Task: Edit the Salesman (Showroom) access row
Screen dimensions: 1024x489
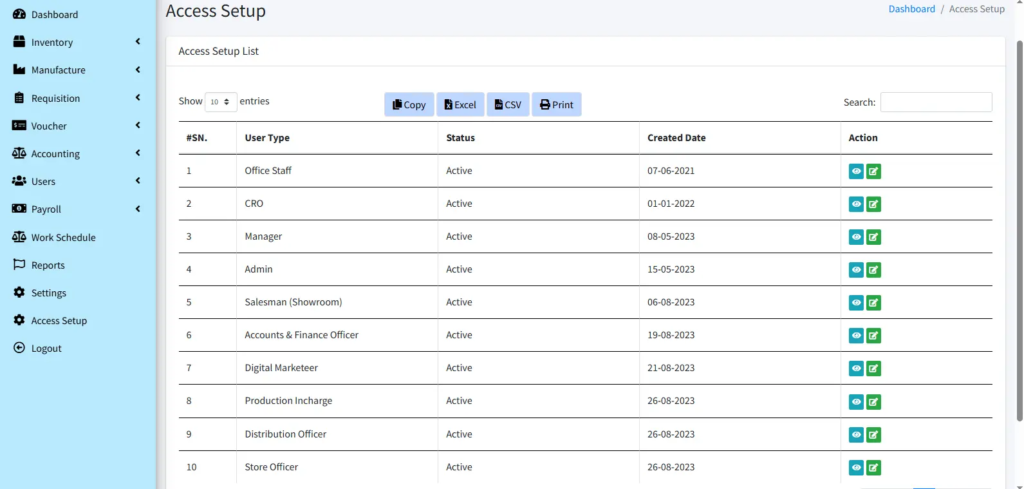Action: click(873, 302)
